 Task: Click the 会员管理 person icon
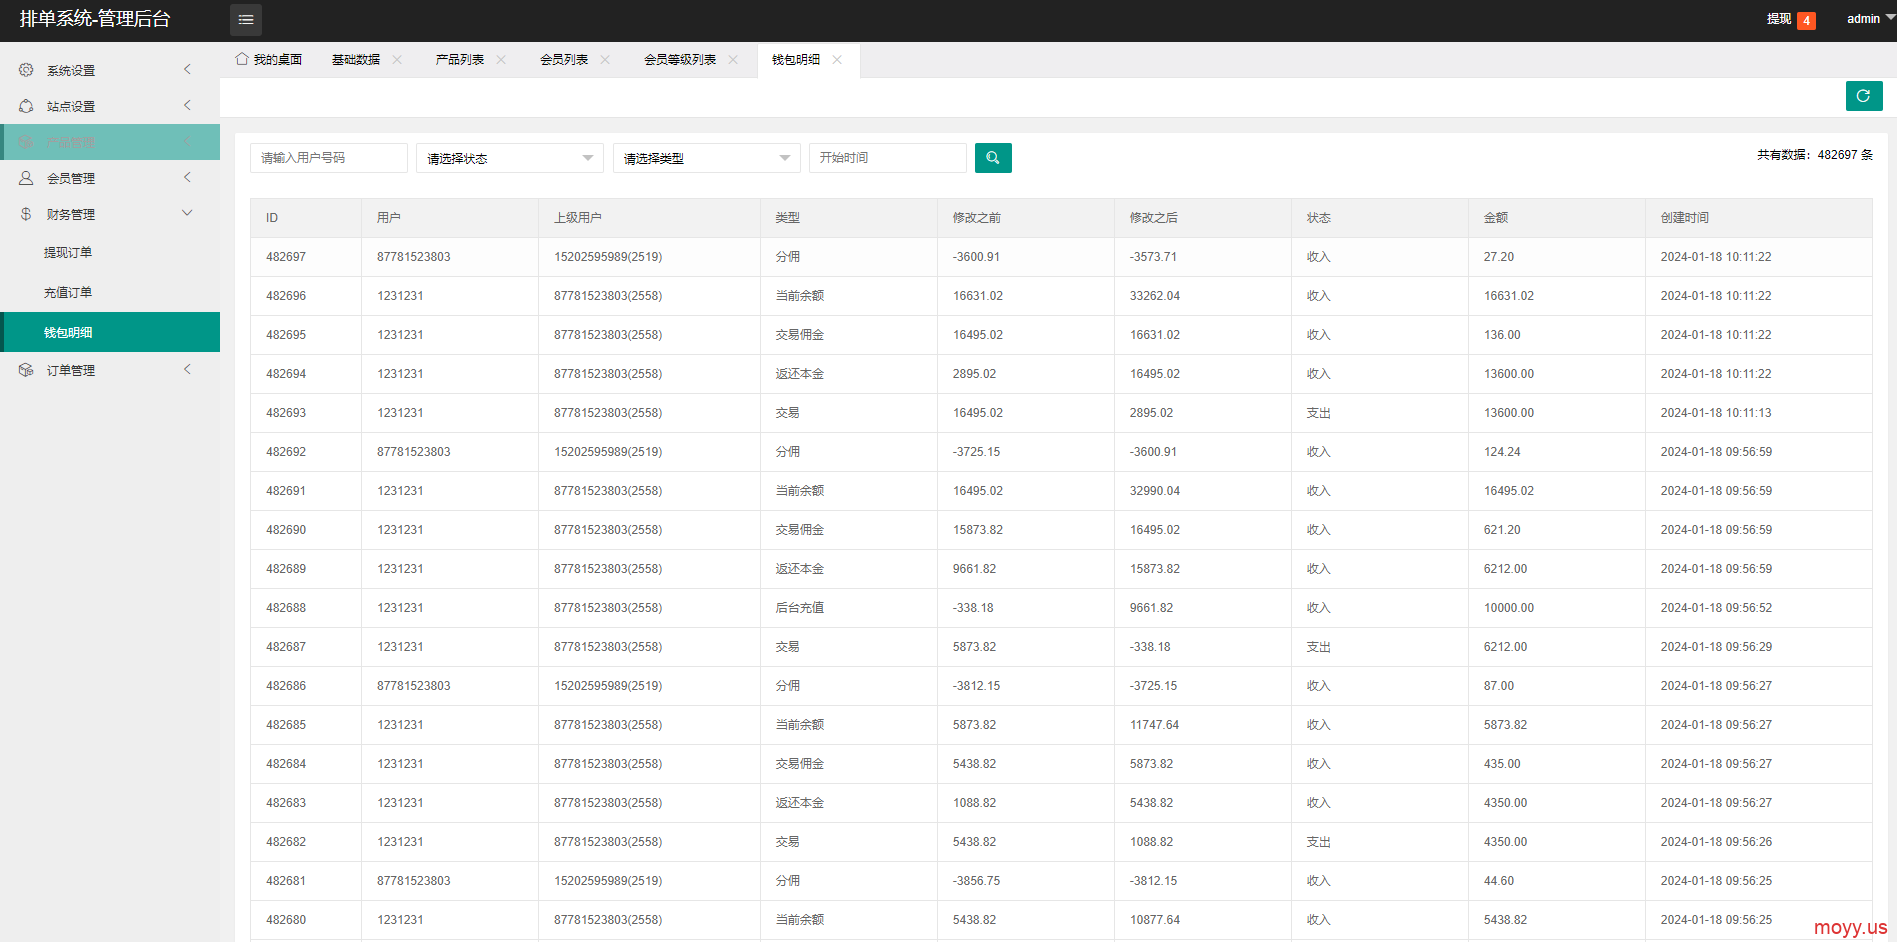coord(26,178)
